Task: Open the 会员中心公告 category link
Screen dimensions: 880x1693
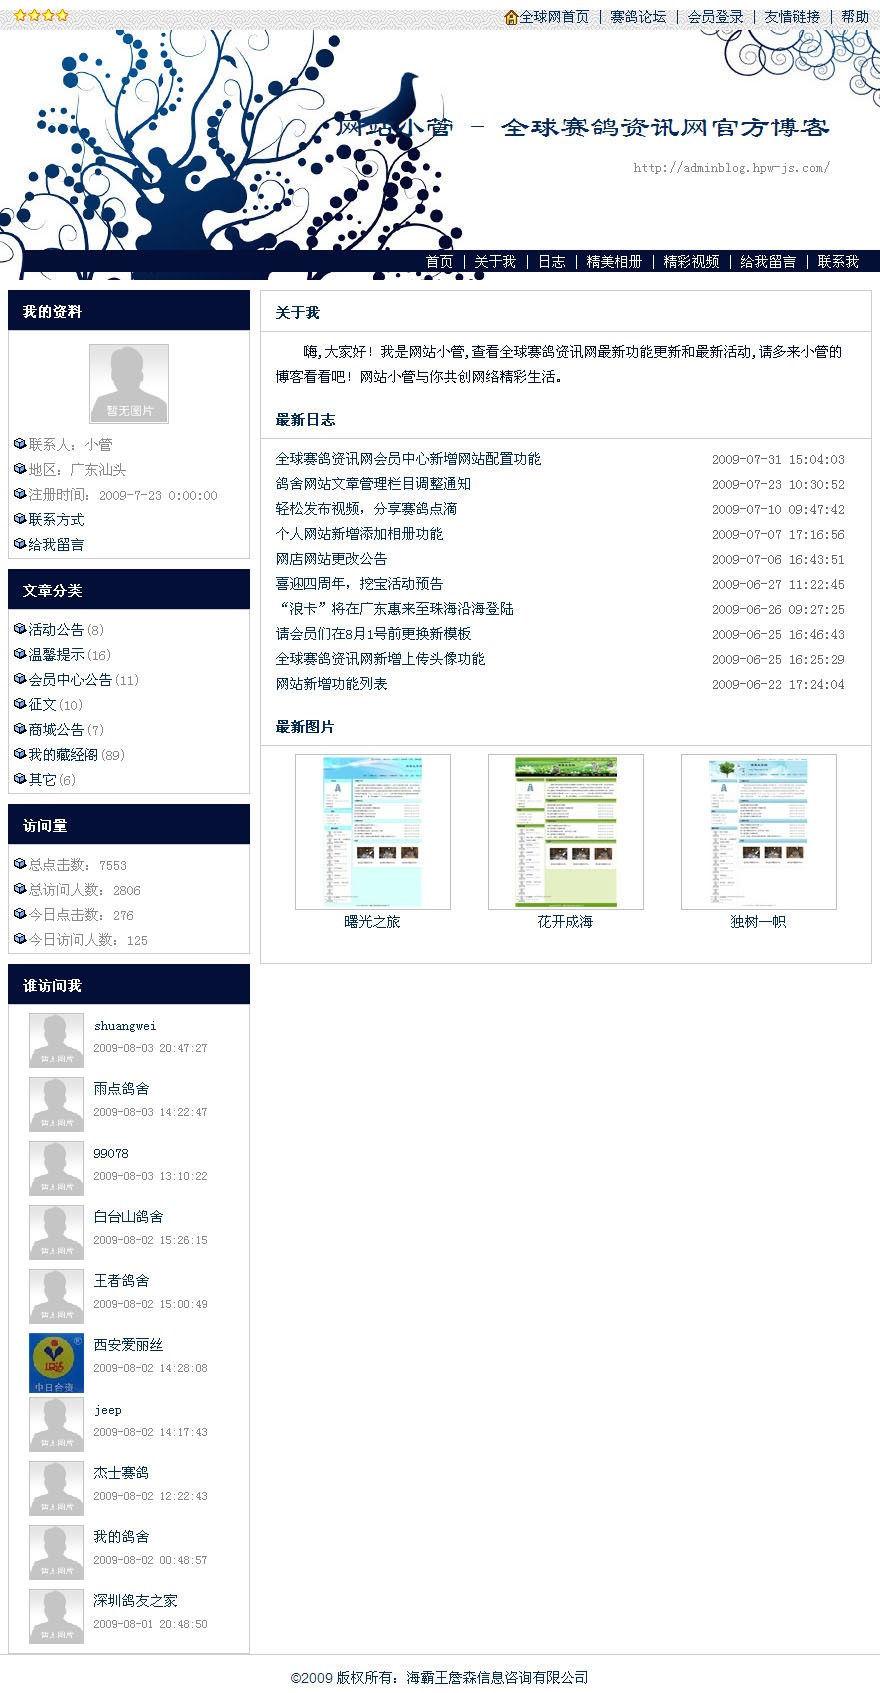Action: [x=70, y=680]
